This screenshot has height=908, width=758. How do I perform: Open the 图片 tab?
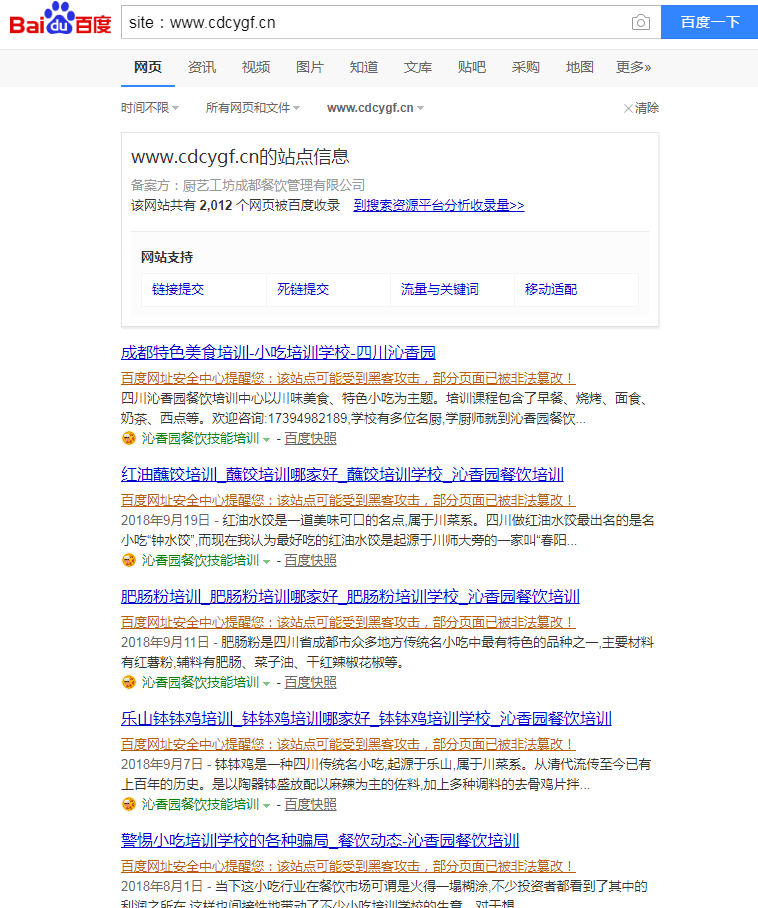click(310, 67)
